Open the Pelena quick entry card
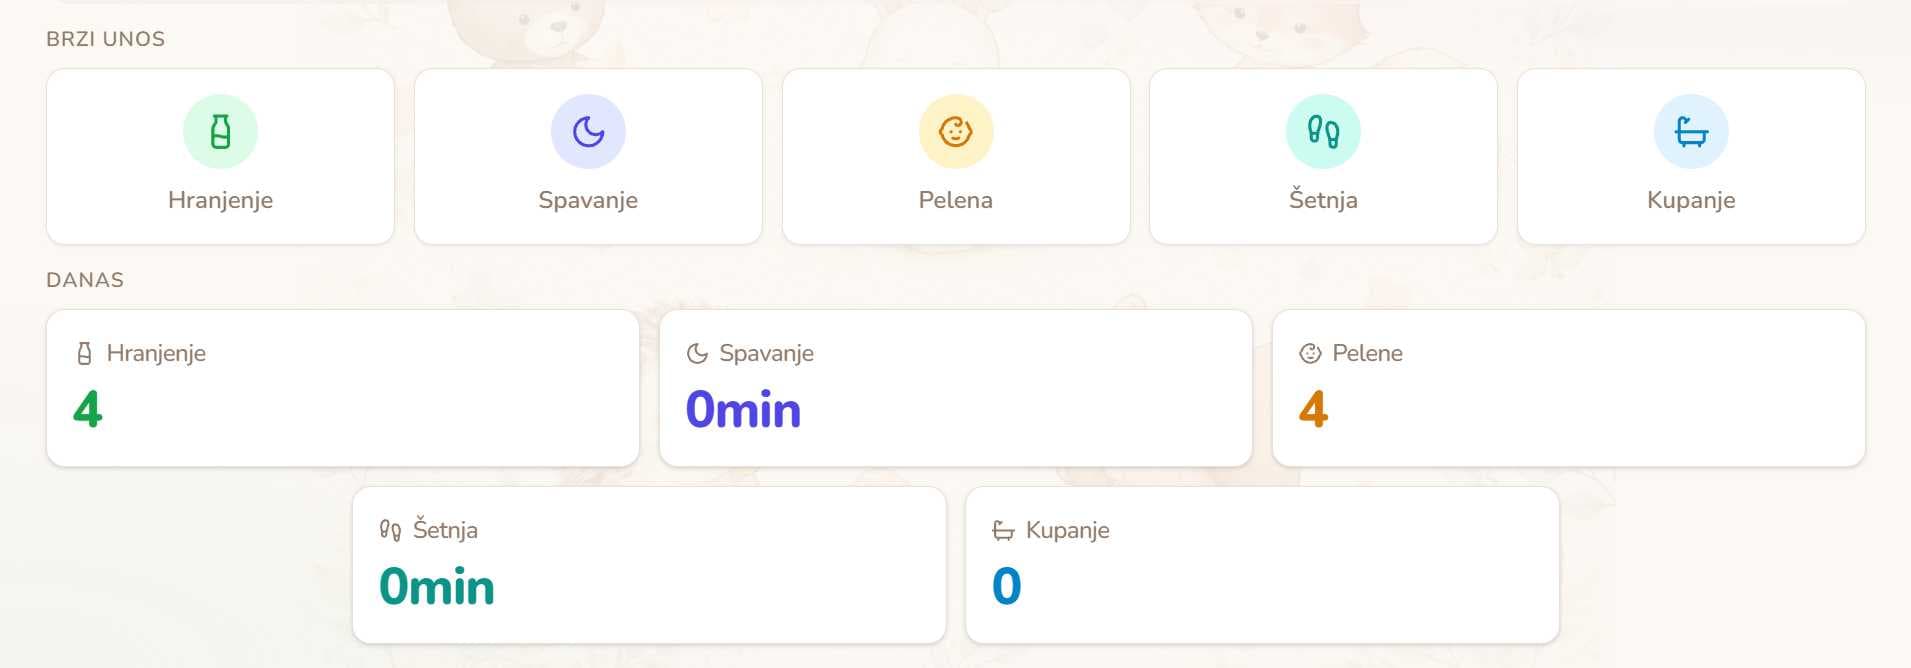Image resolution: width=1911 pixels, height=668 pixels. tap(956, 156)
